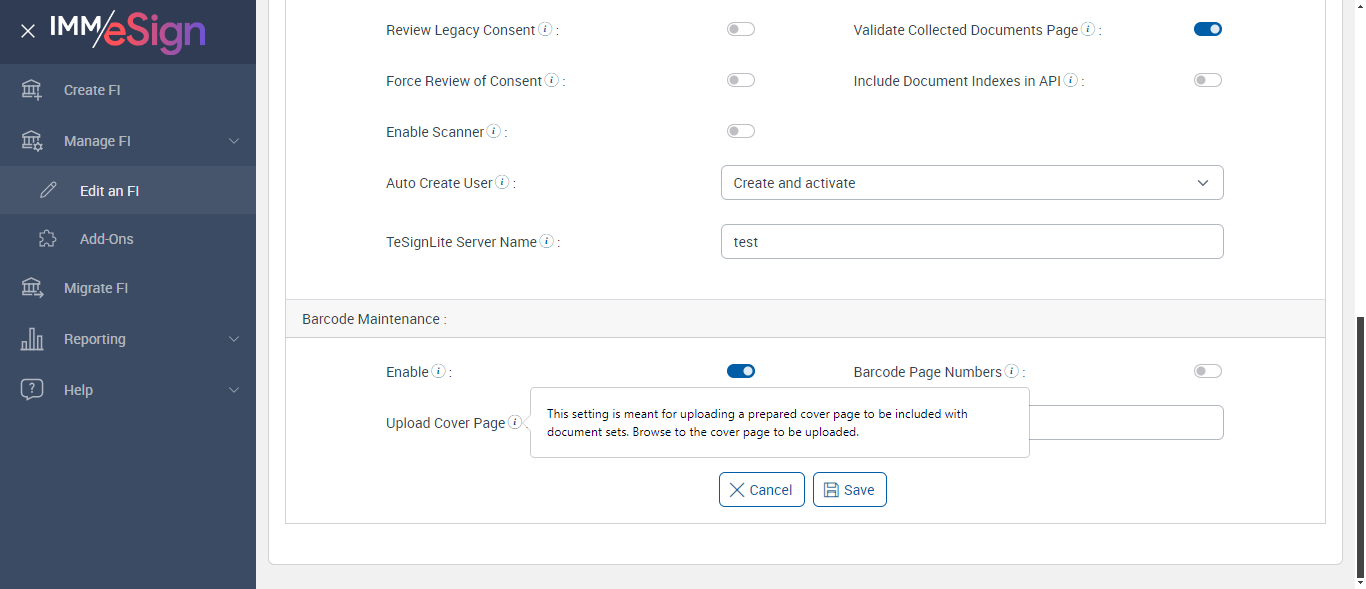Click info icon beside Auto Create User
Screen dimensions: 1366x589
click(x=502, y=183)
